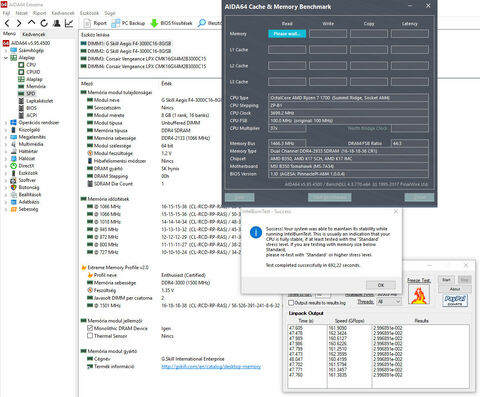Open the Riport menu
Image resolution: width=480 pixels, height=397 pixels.
40,13
